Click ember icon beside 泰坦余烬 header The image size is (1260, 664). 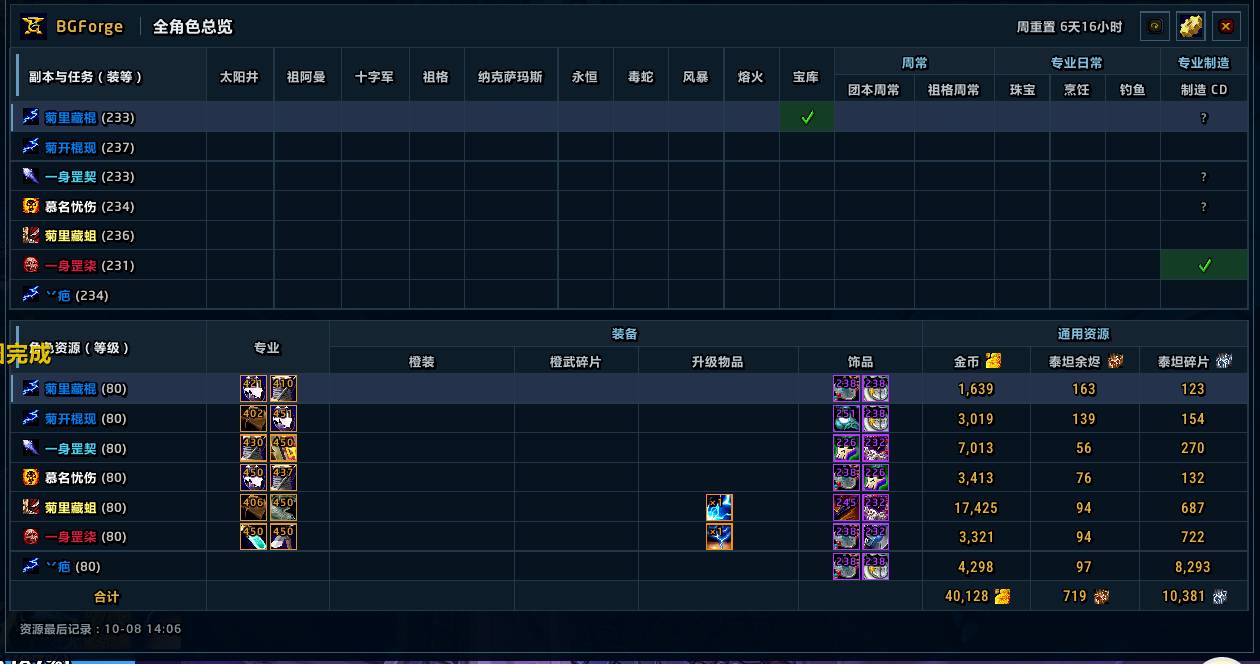pyautogui.click(x=1116, y=361)
